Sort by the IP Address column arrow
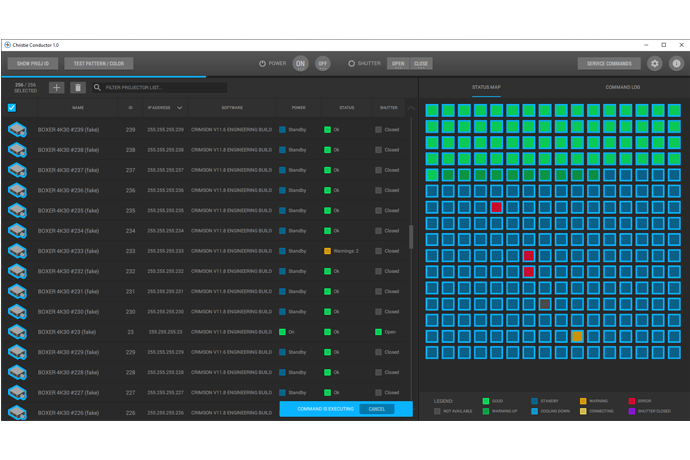The width and height of the screenshot is (690, 460). coord(180,108)
